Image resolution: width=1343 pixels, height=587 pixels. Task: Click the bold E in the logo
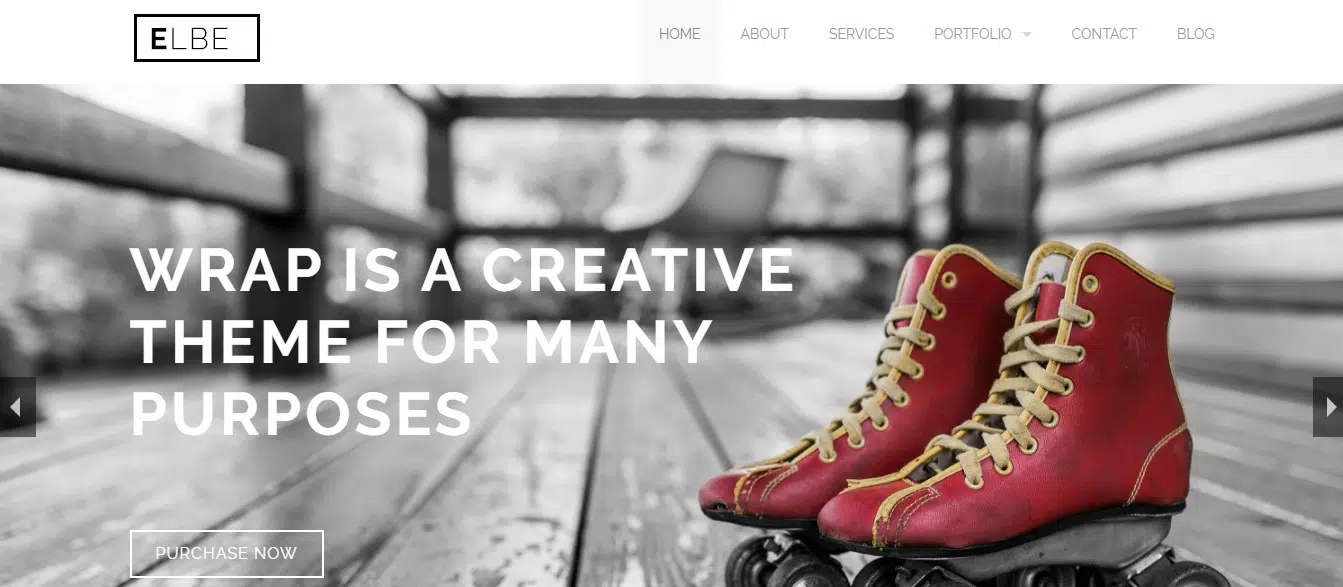(x=159, y=39)
